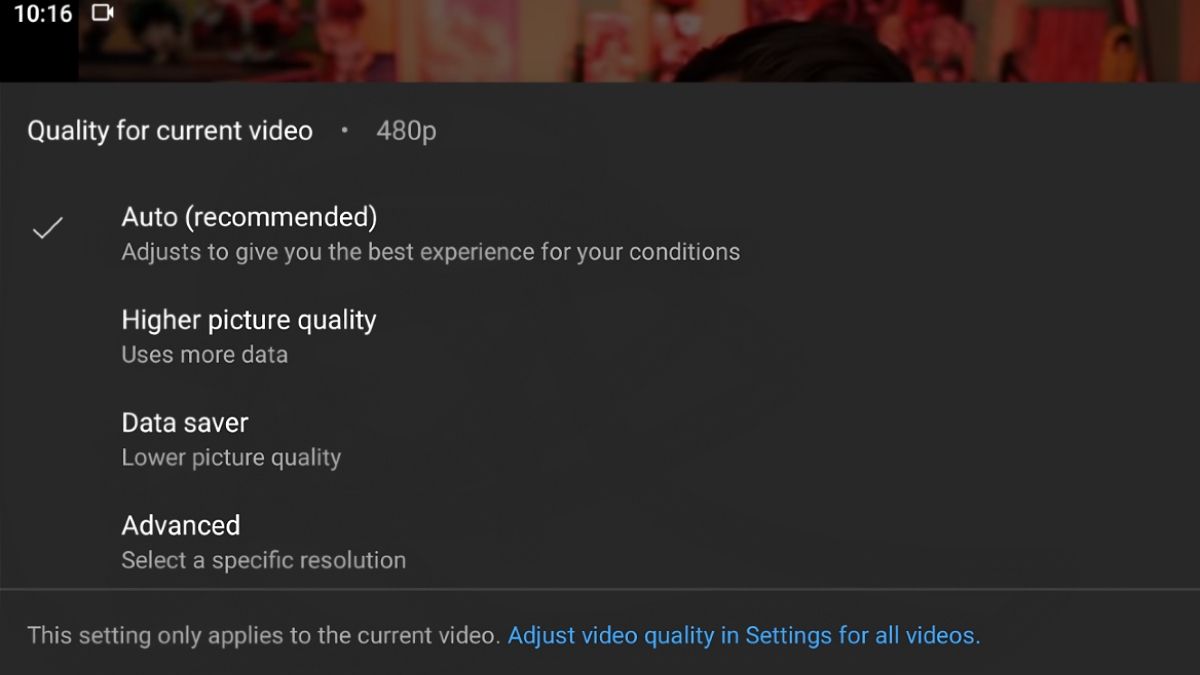Tap the Lower picture quality description
1200x675 pixels.
231,457
